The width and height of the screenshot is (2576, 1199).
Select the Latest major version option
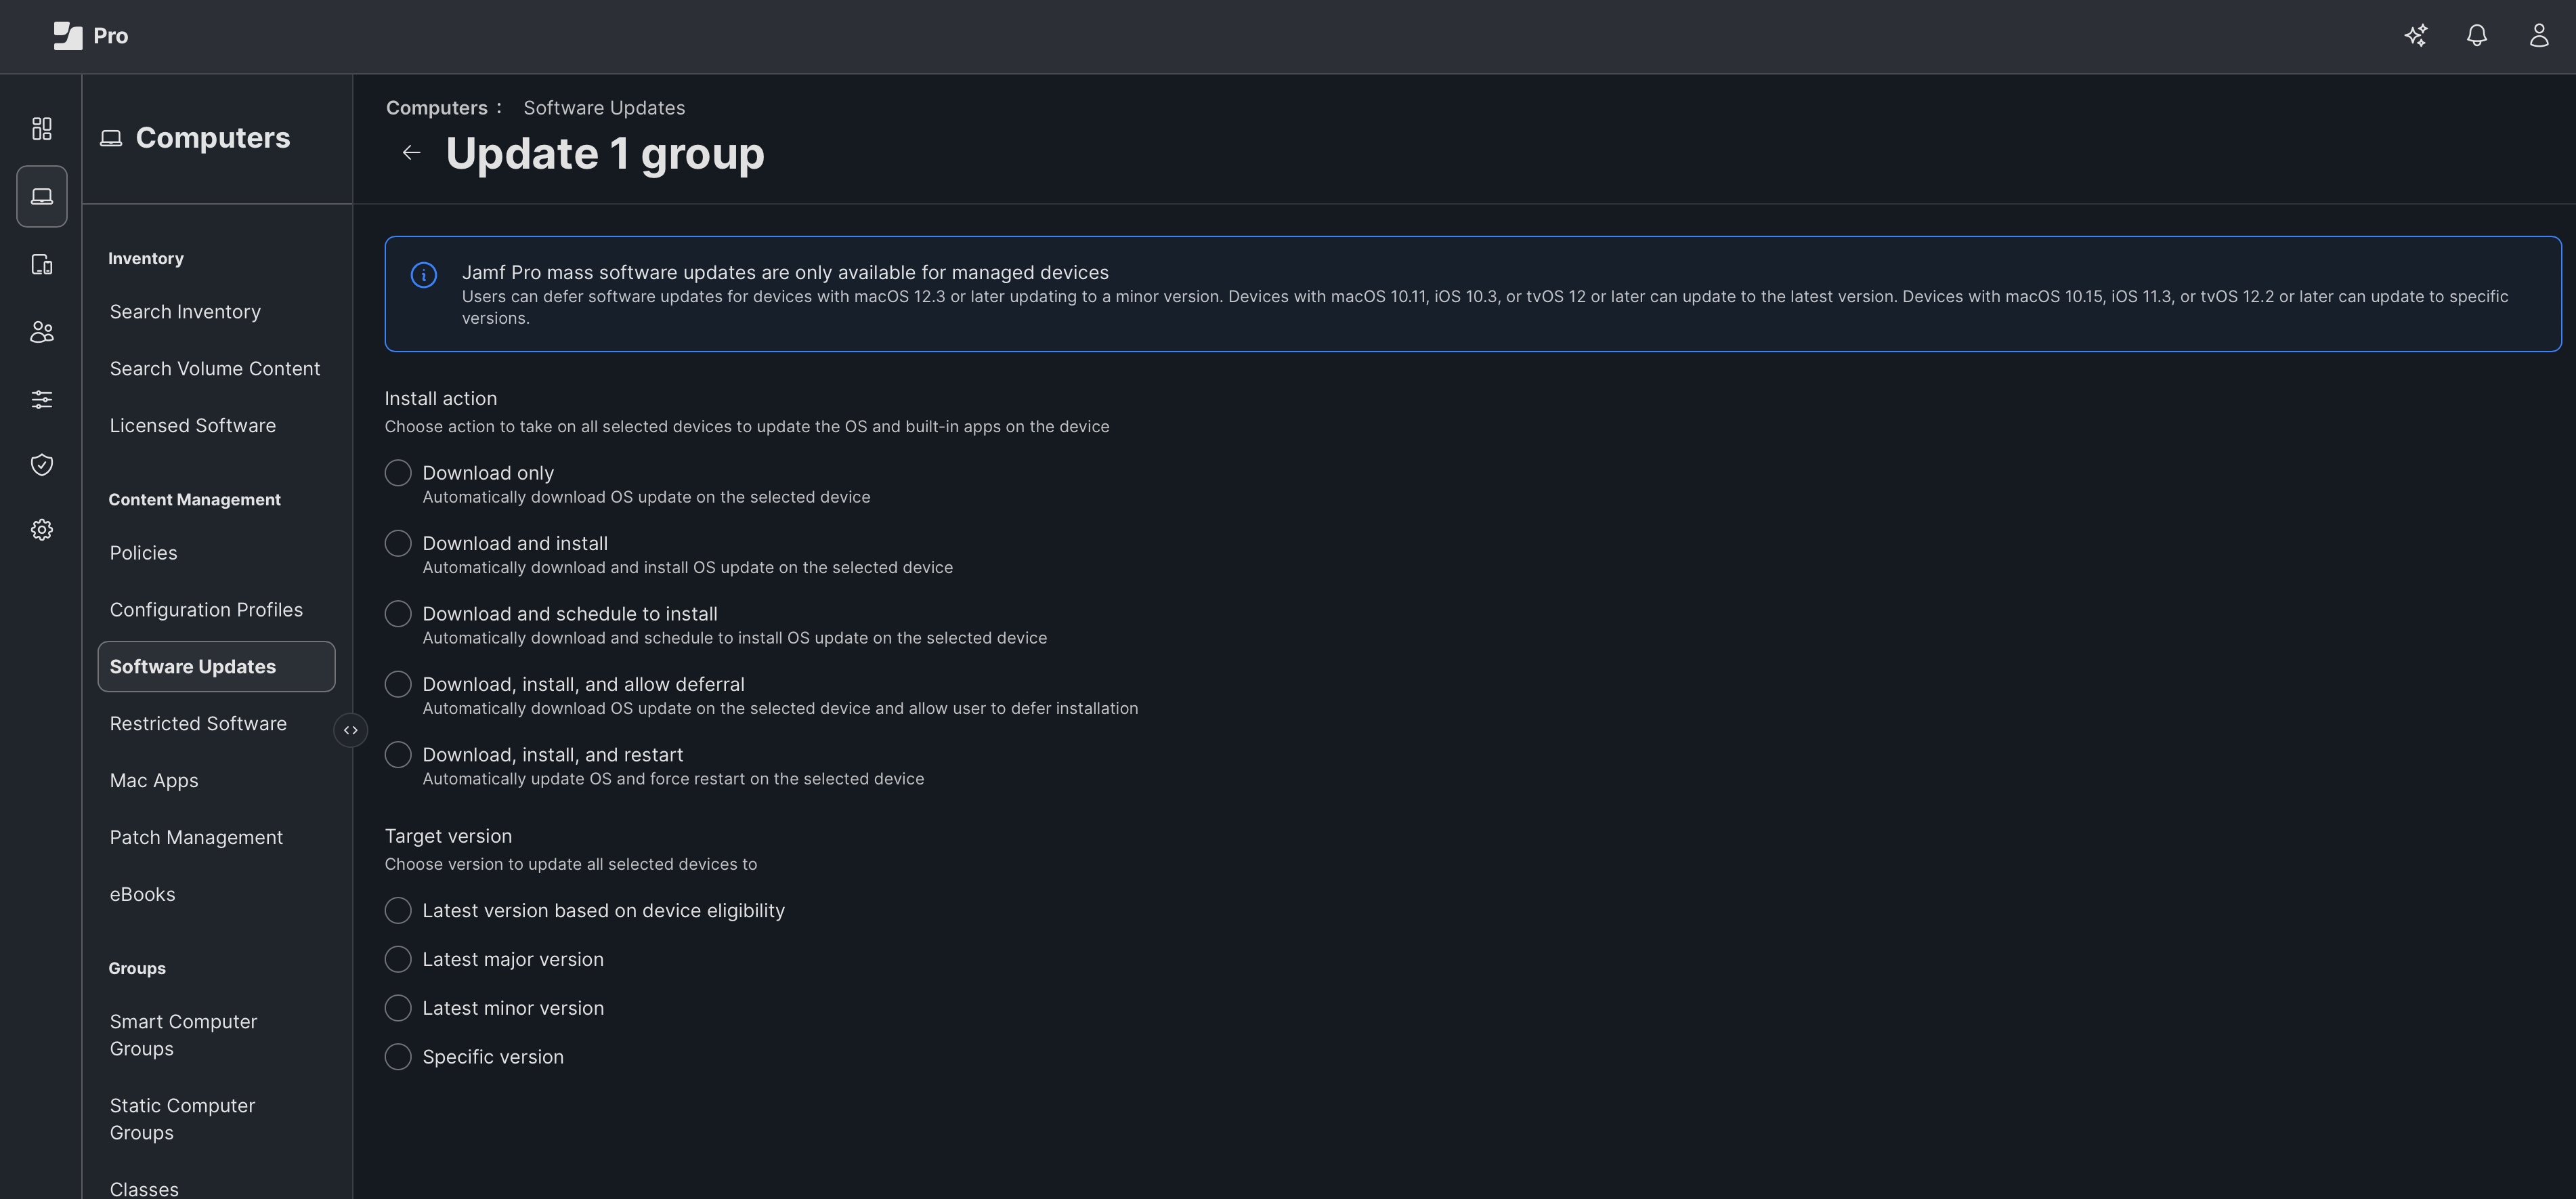[398, 958]
